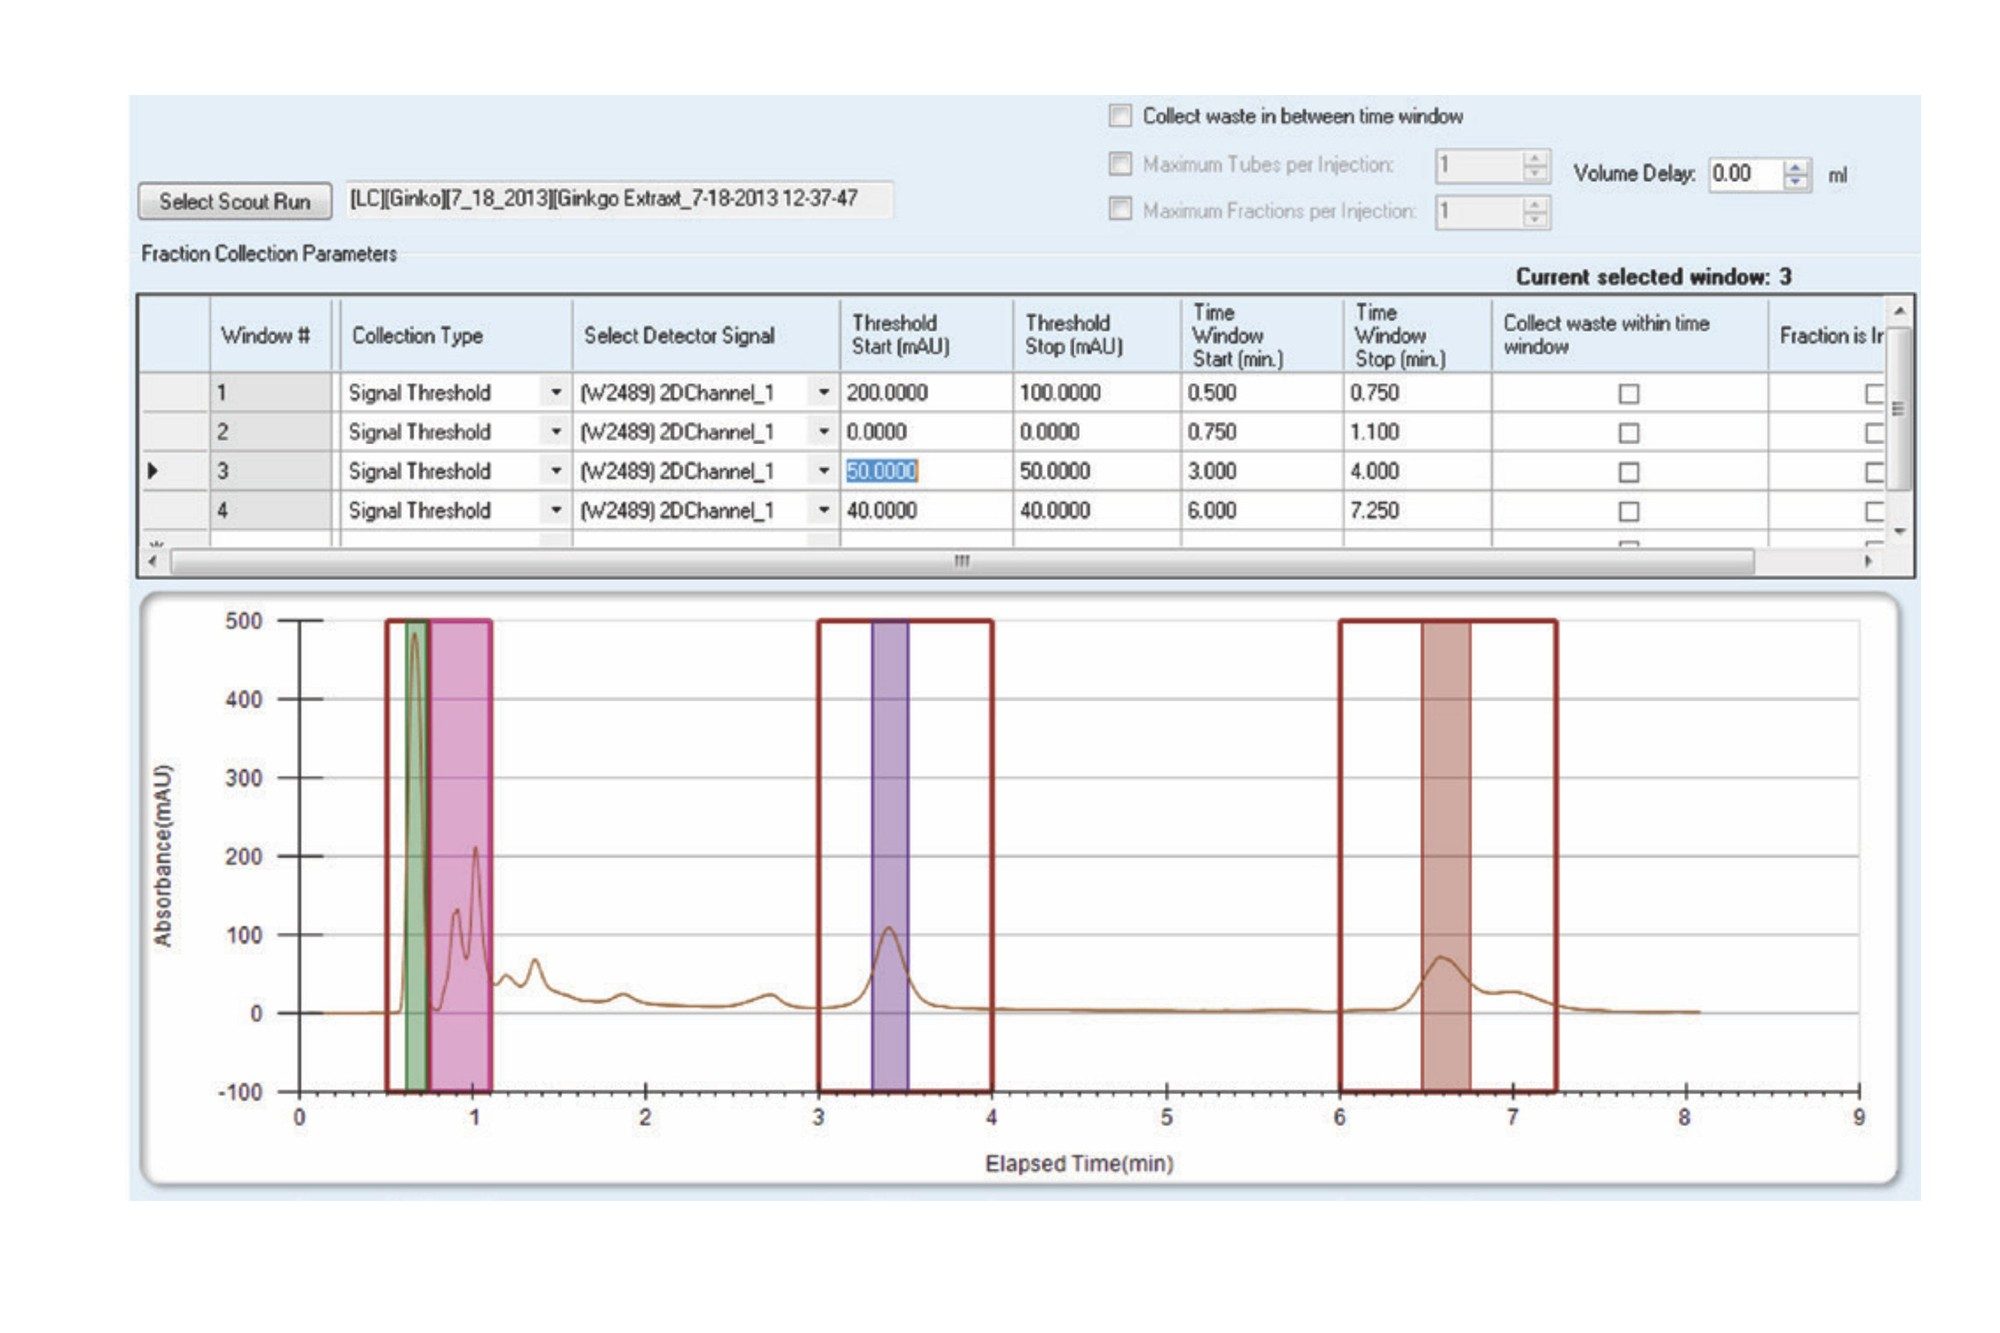
Task: Click the Volume Delay value field
Action: (1745, 174)
